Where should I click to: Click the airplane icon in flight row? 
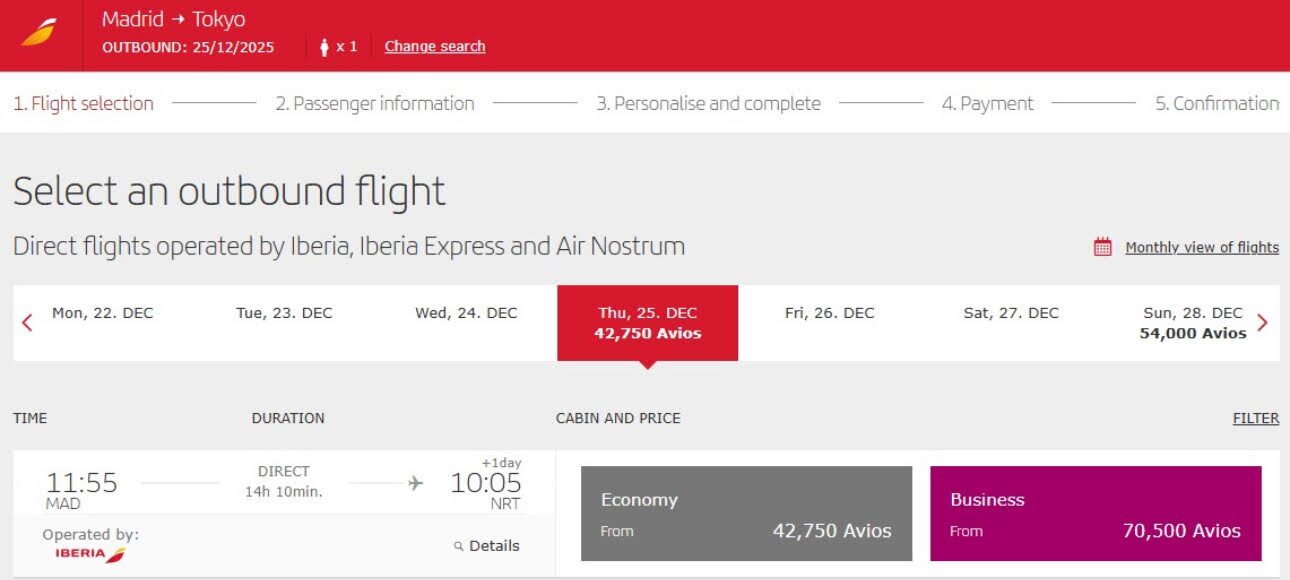tap(416, 484)
